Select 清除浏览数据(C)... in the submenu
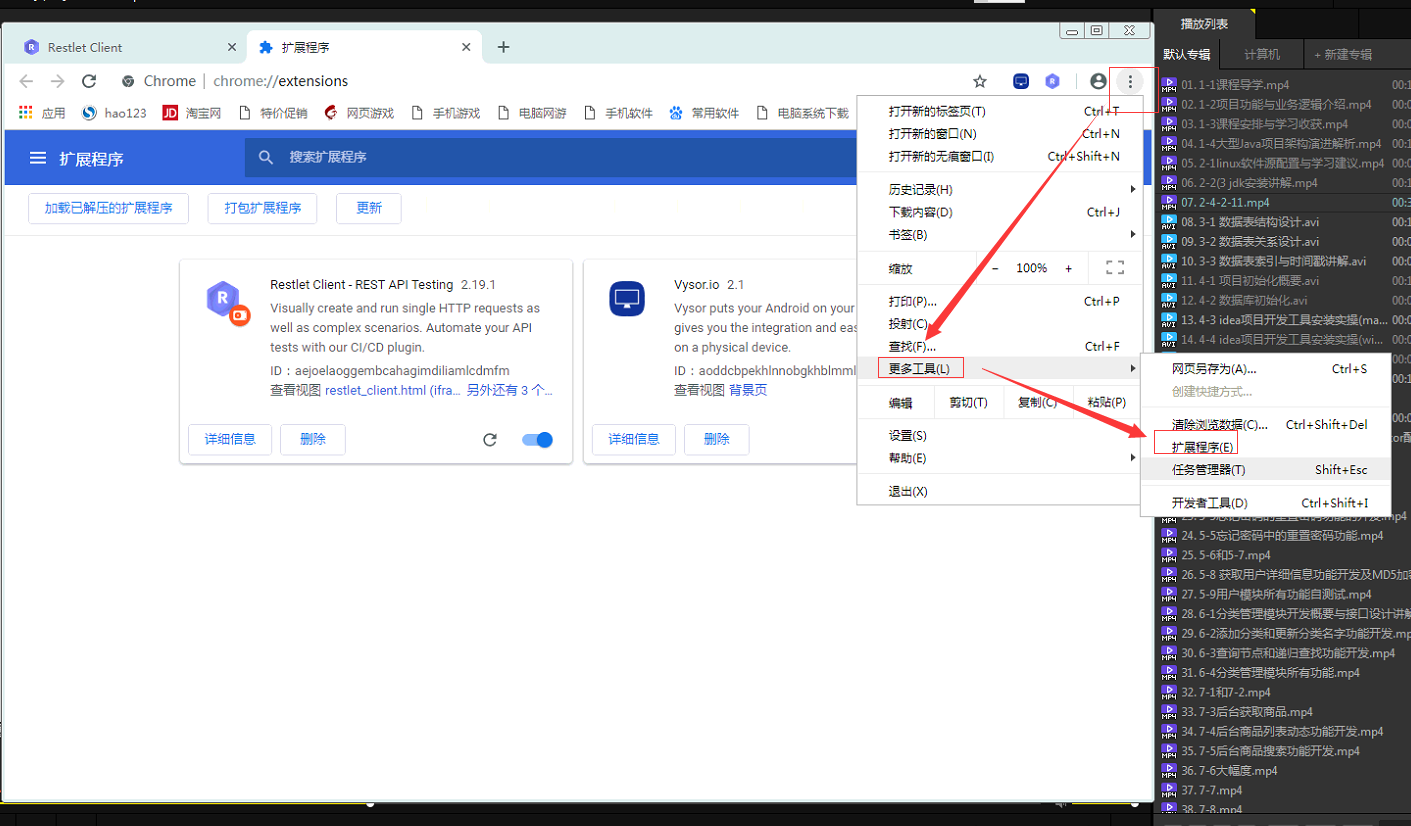The height and width of the screenshot is (826, 1411). coord(1265,425)
